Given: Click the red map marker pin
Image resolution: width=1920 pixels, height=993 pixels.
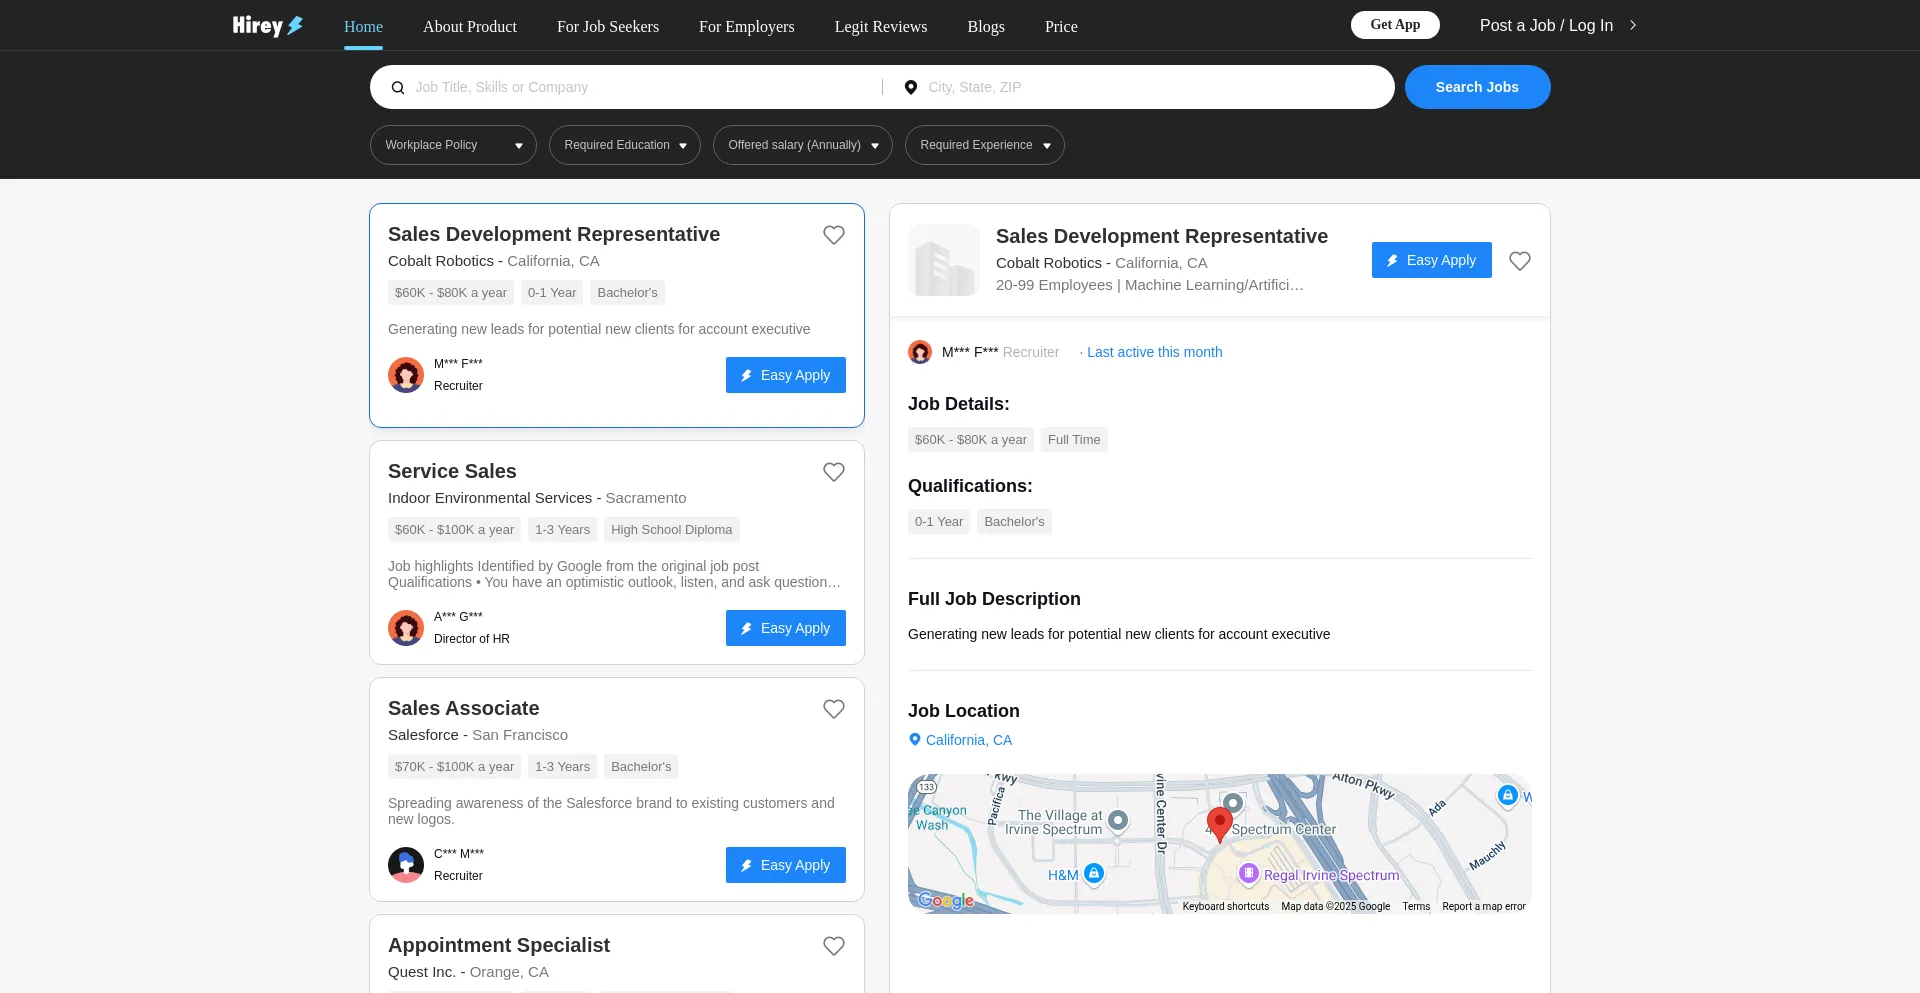Looking at the screenshot, I should 1219,825.
